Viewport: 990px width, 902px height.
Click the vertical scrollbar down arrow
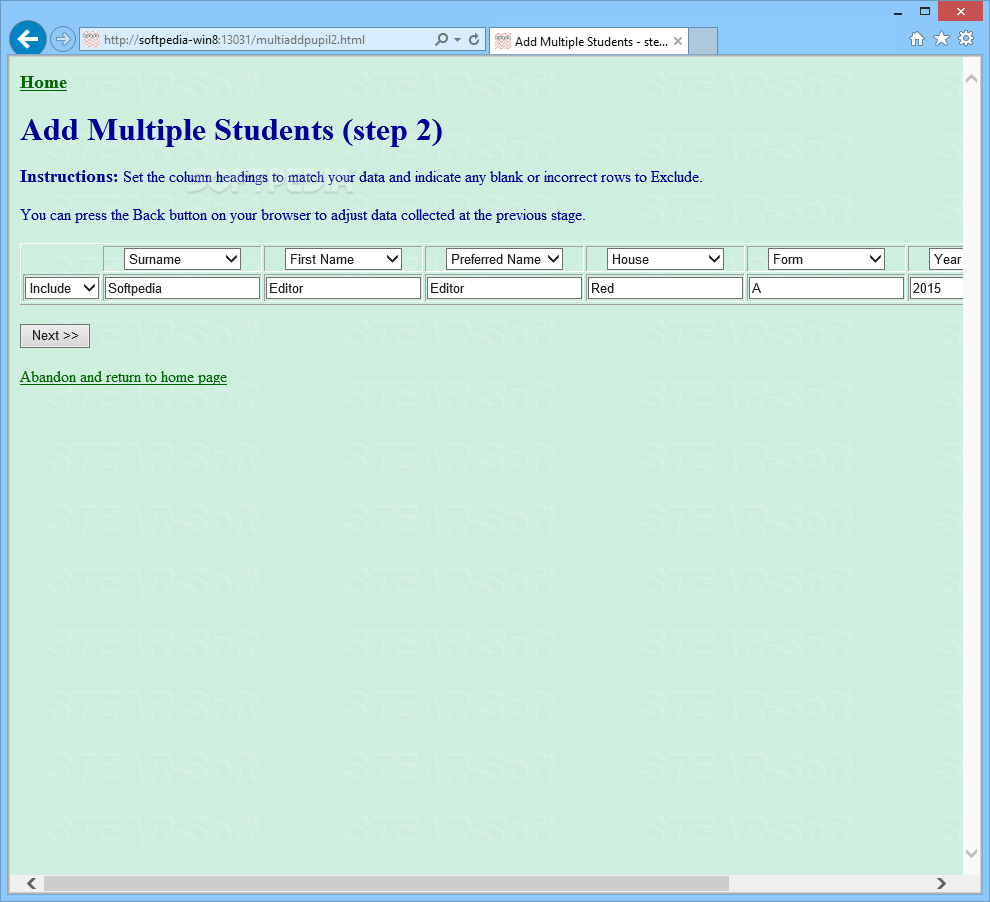coord(972,853)
